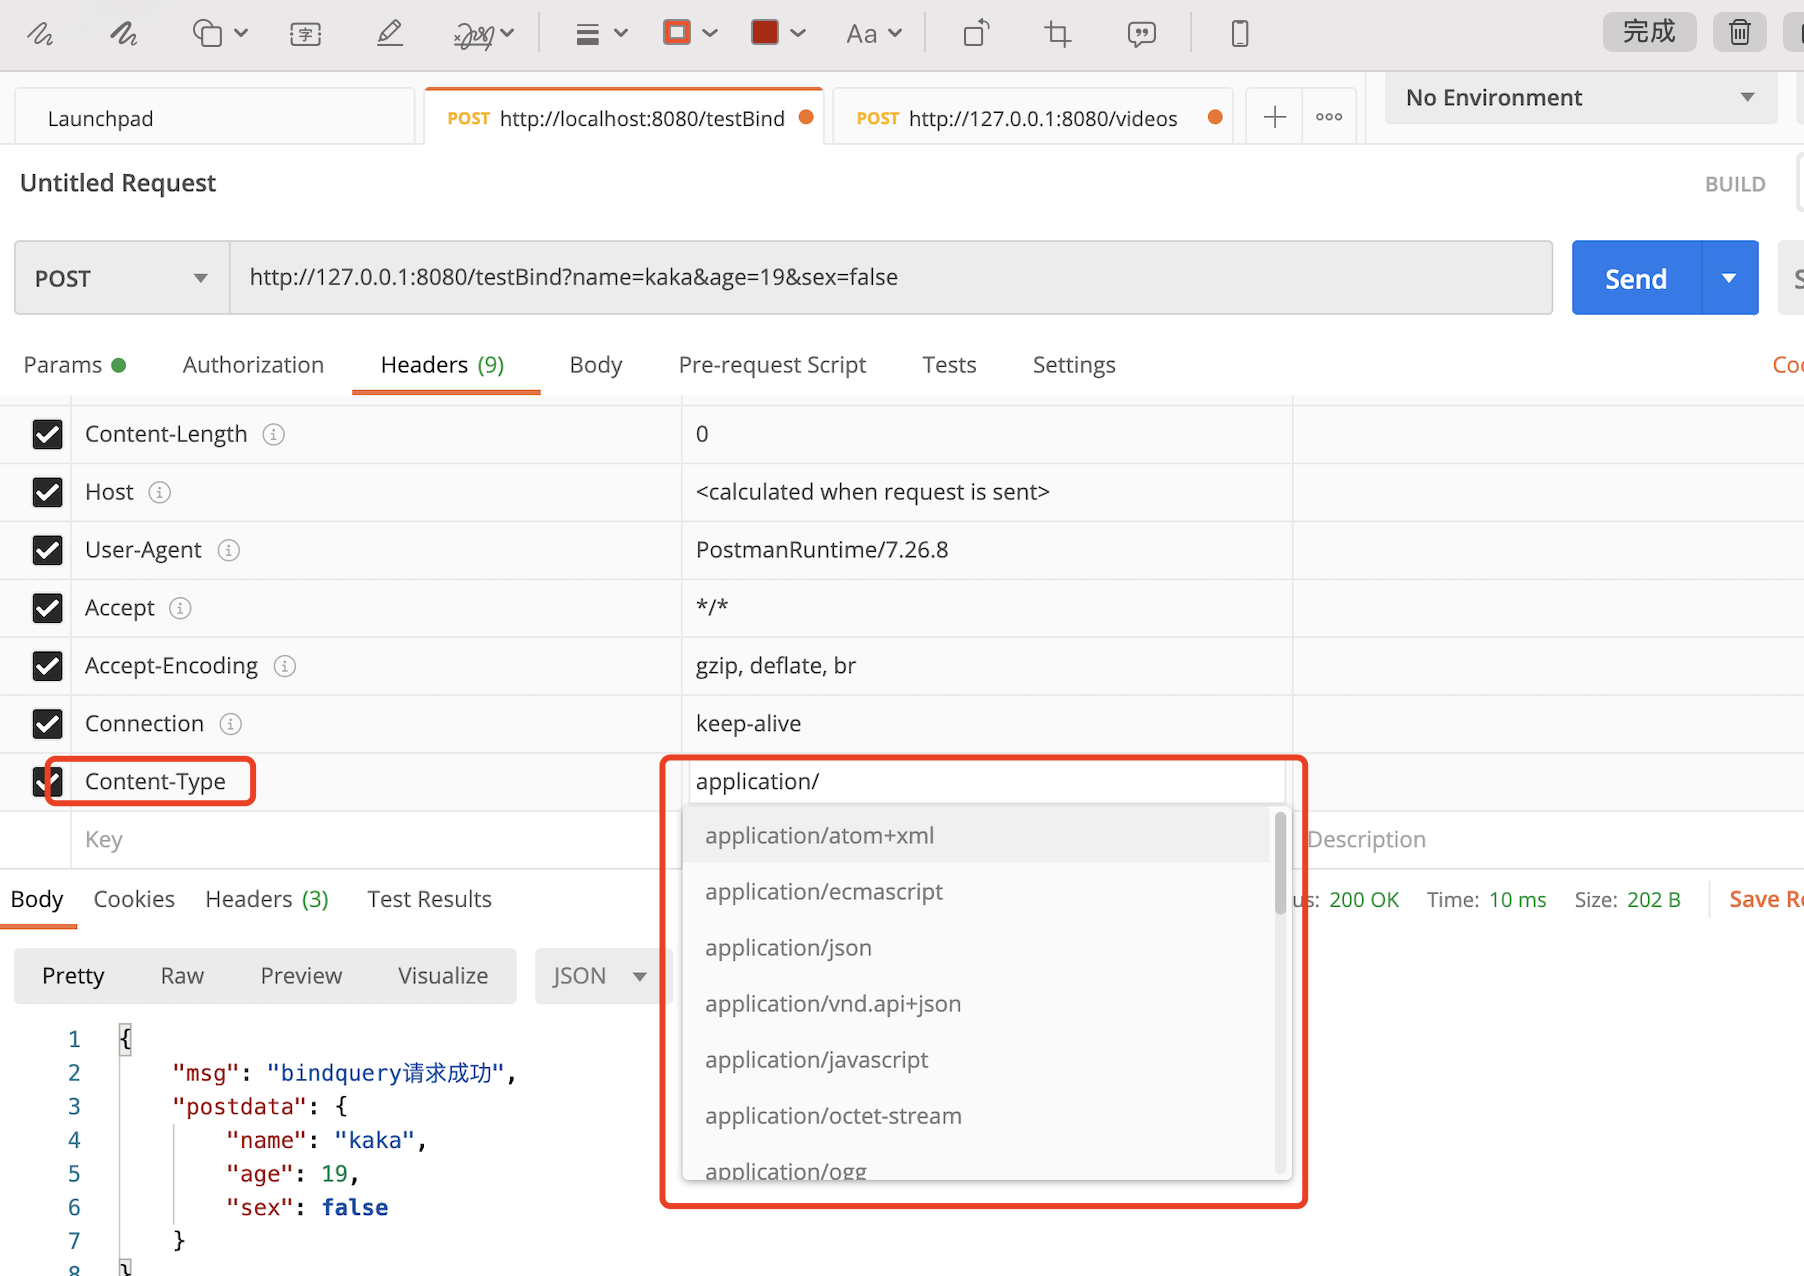This screenshot has height=1276, width=1804.
Task: Open the No Environment dropdown
Action: [x=1578, y=97]
